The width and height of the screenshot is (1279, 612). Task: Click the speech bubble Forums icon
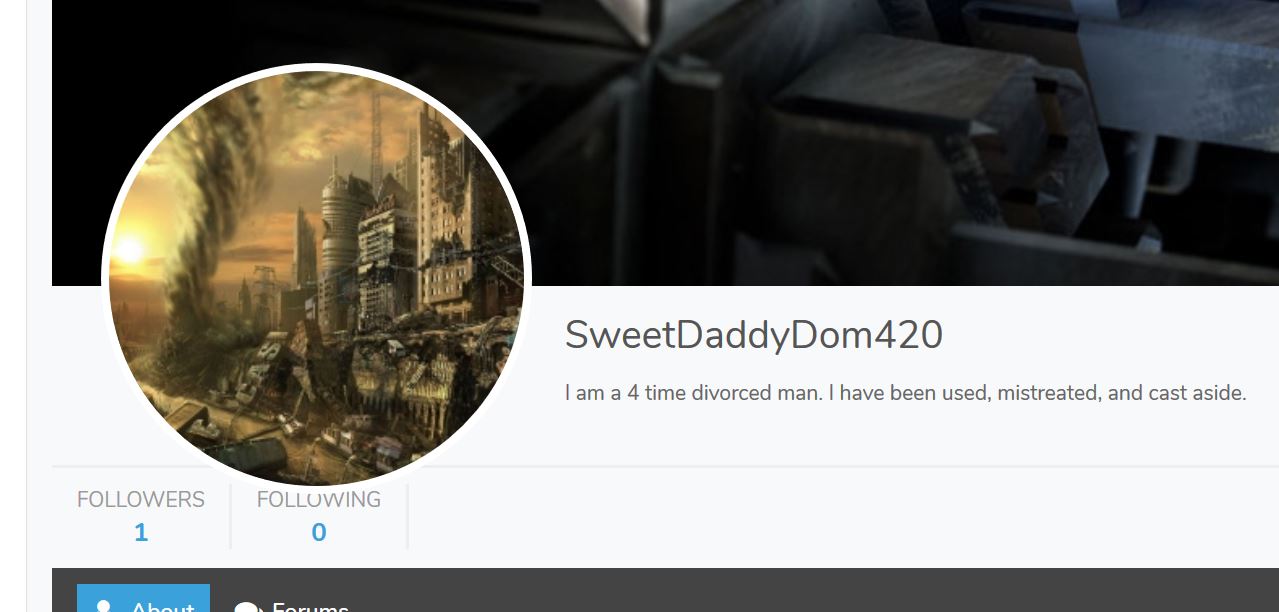pyautogui.click(x=247, y=607)
